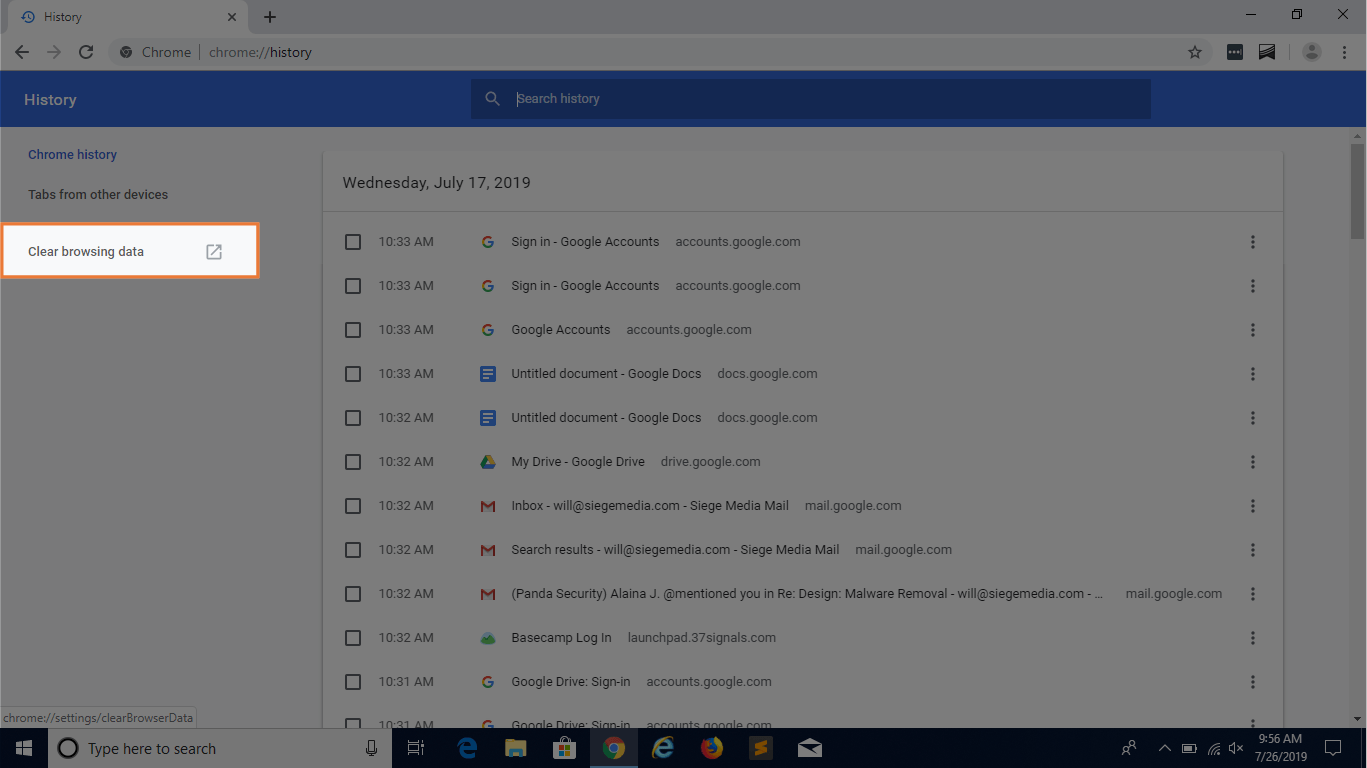This screenshot has height=768, width=1367.
Task: Open My Drive - Google Drive link
Action: [x=578, y=462]
